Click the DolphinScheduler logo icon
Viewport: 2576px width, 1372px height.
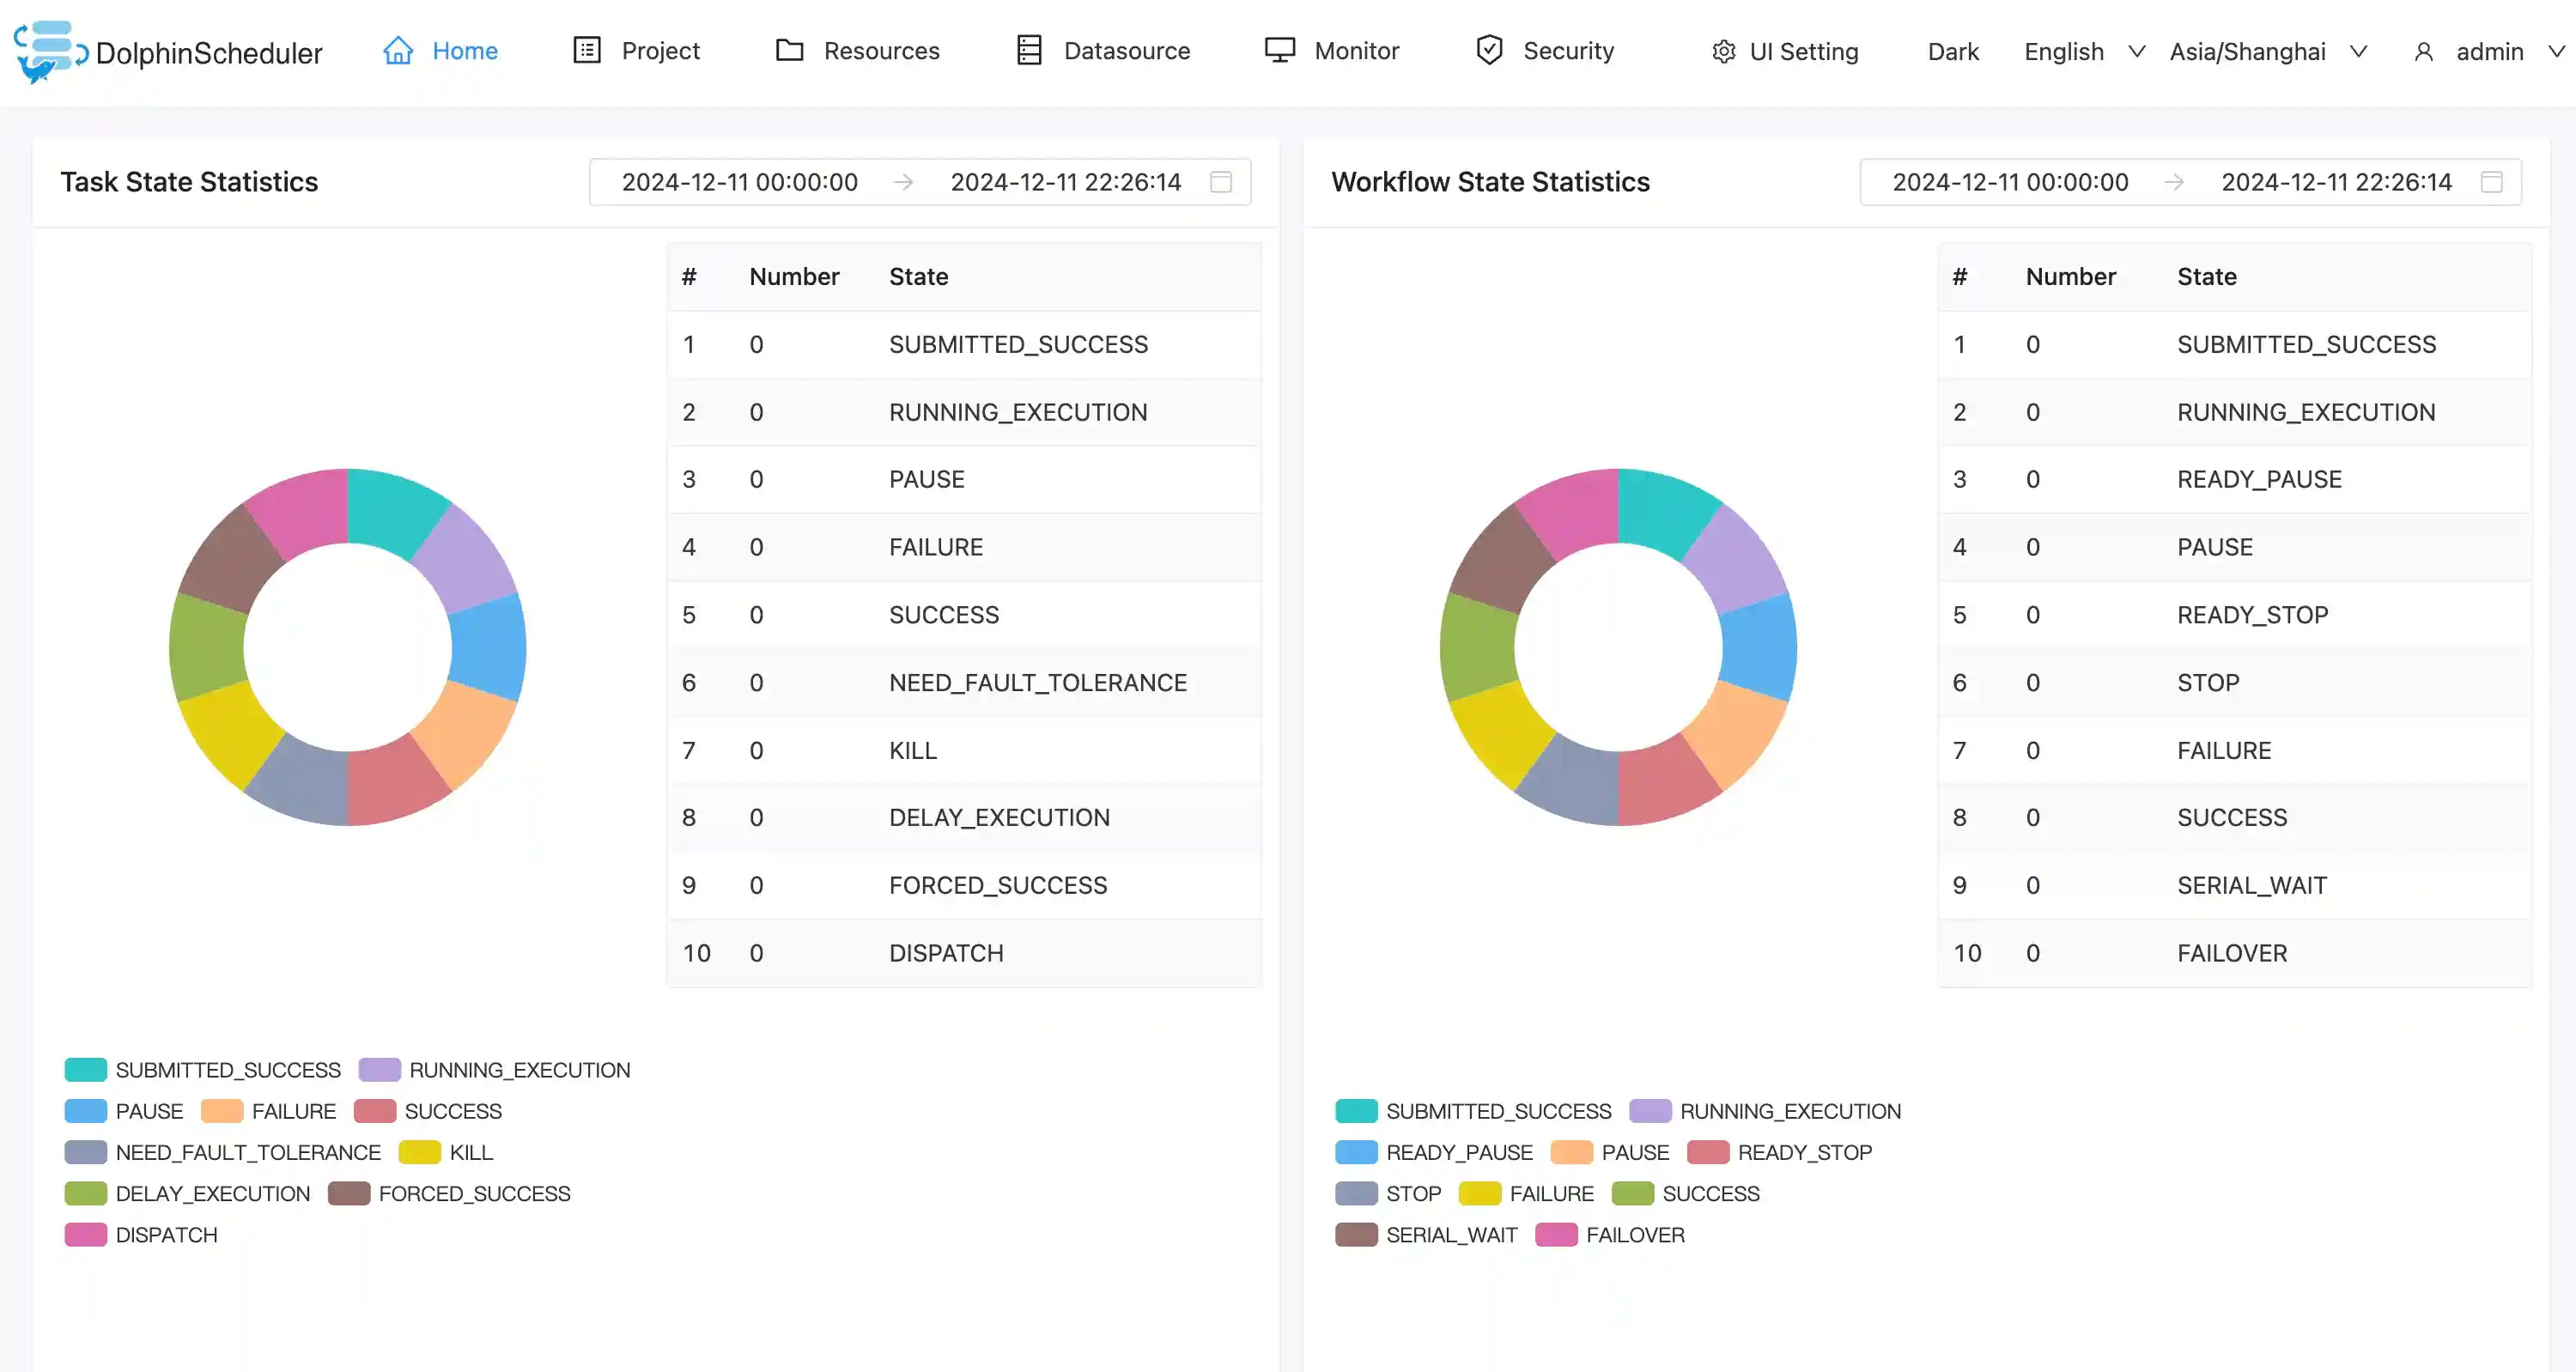coord(48,51)
